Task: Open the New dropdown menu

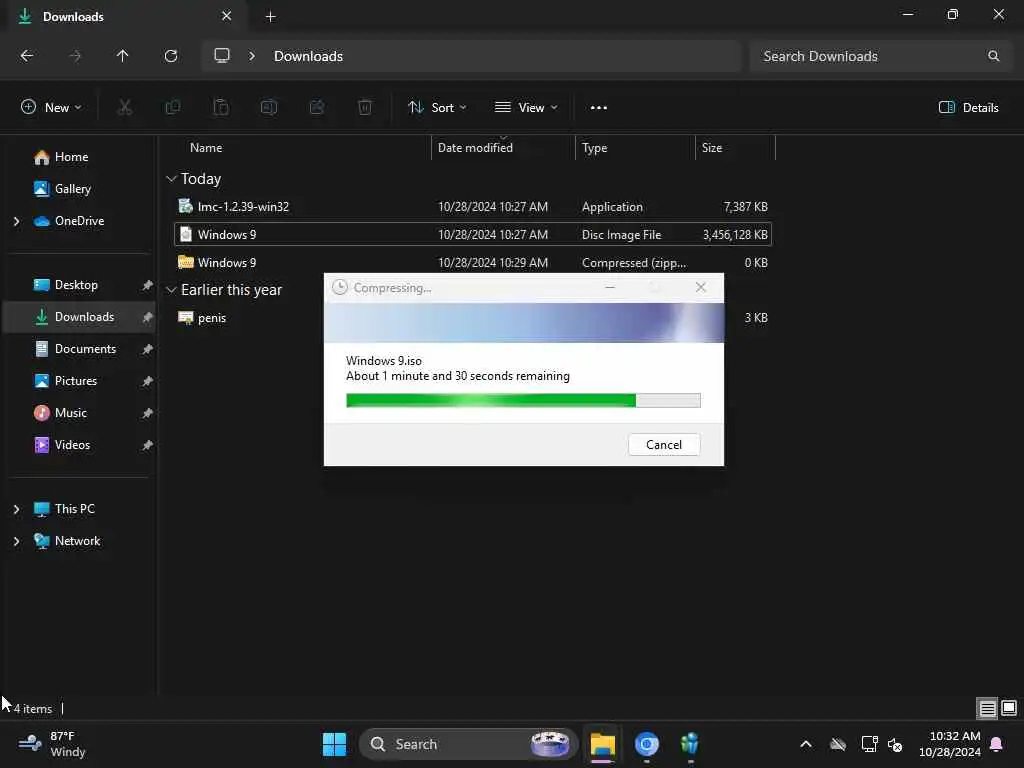Action: [51, 108]
